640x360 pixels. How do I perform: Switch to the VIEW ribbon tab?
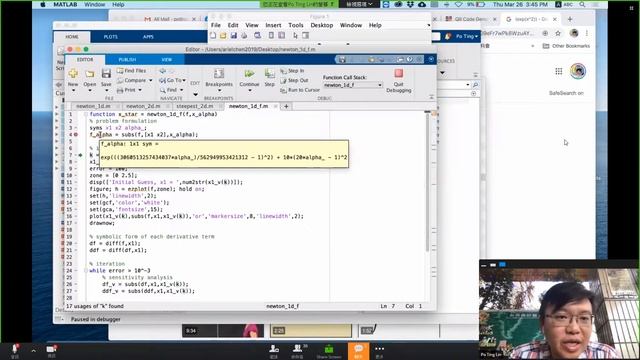(x=167, y=60)
